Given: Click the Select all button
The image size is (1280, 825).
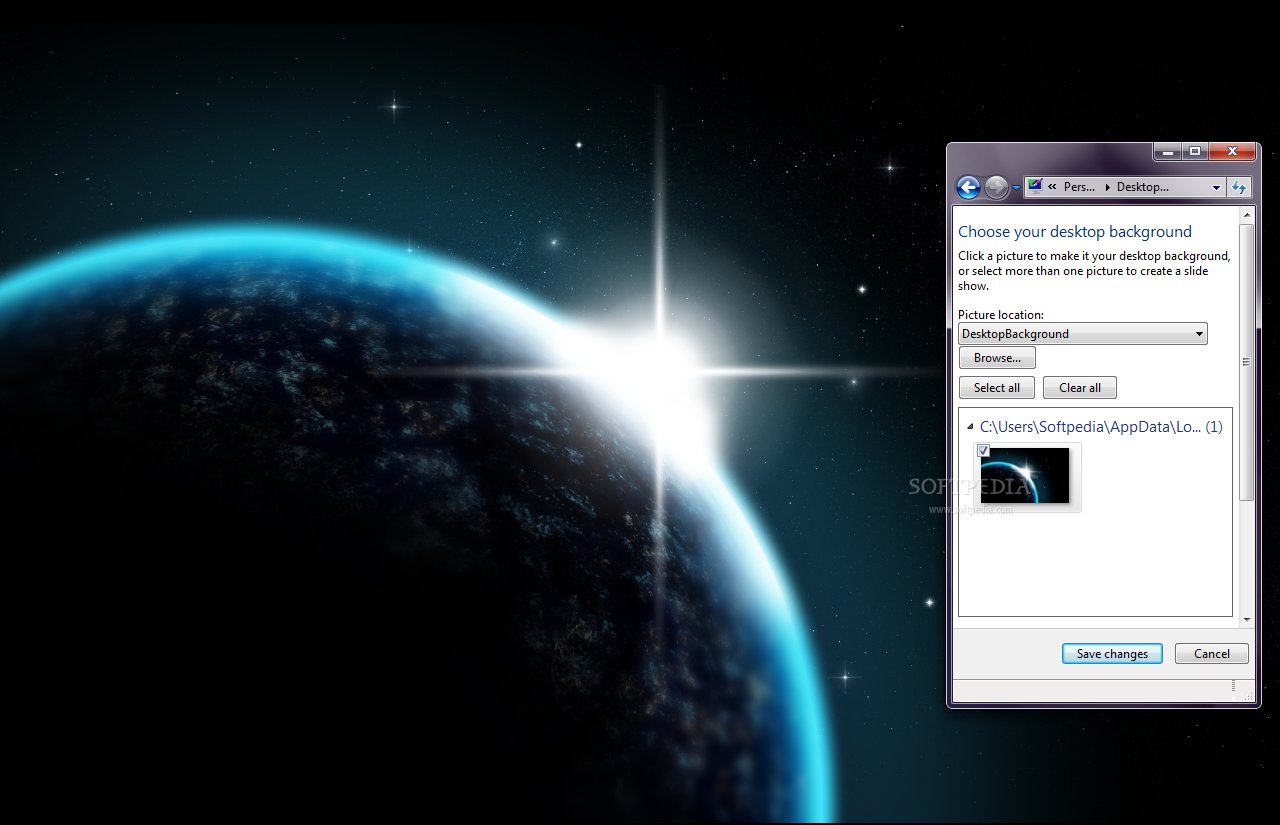Looking at the screenshot, I should pyautogui.click(x=997, y=388).
